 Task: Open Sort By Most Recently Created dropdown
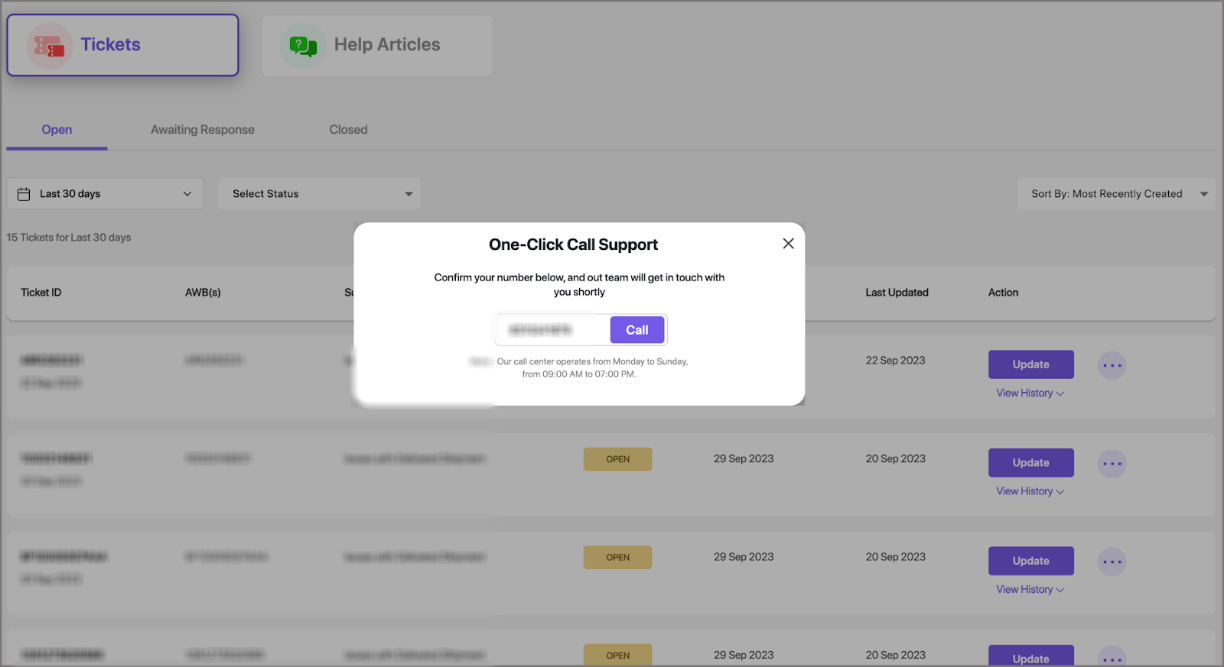pyautogui.click(x=1116, y=194)
